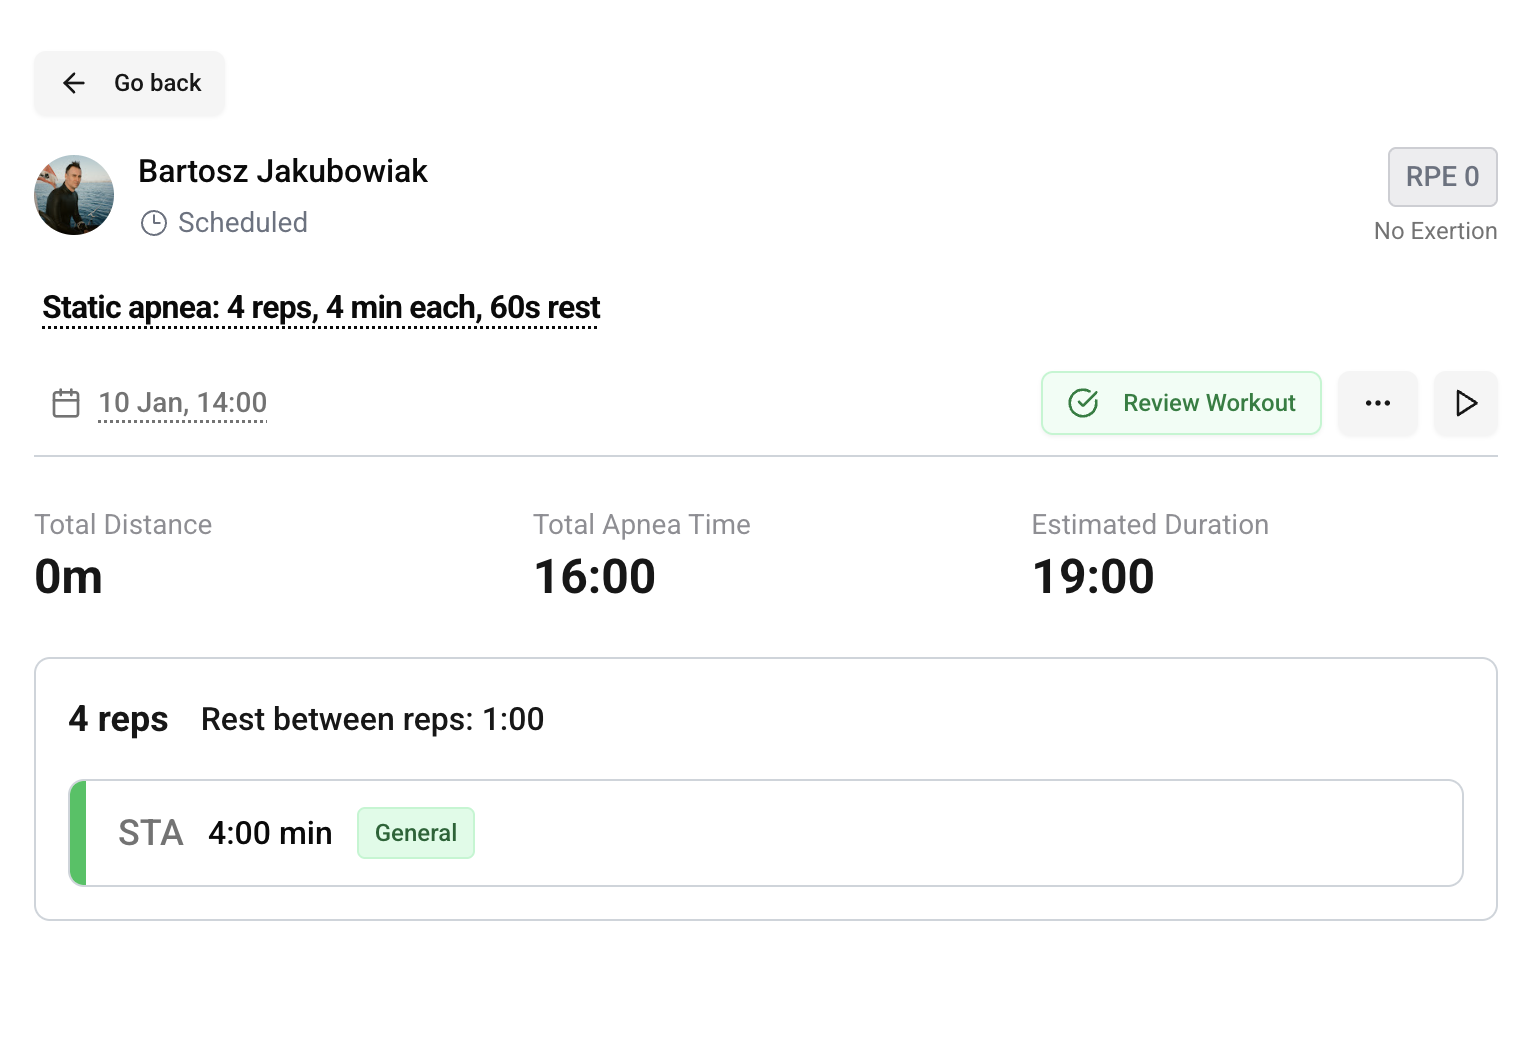Click the green color bar on STA row
Viewport: 1534px width, 1037px height.
coord(78,833)
